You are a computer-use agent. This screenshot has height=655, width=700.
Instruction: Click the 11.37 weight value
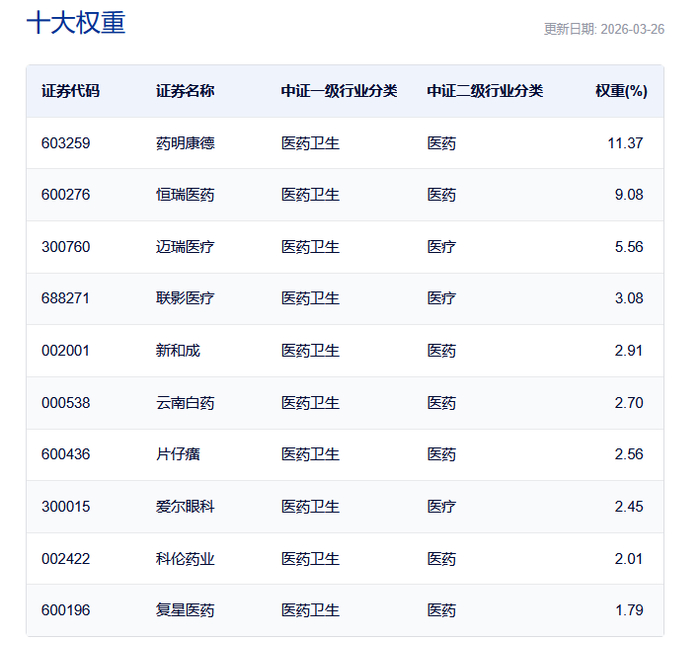click(x=625, y=143)
